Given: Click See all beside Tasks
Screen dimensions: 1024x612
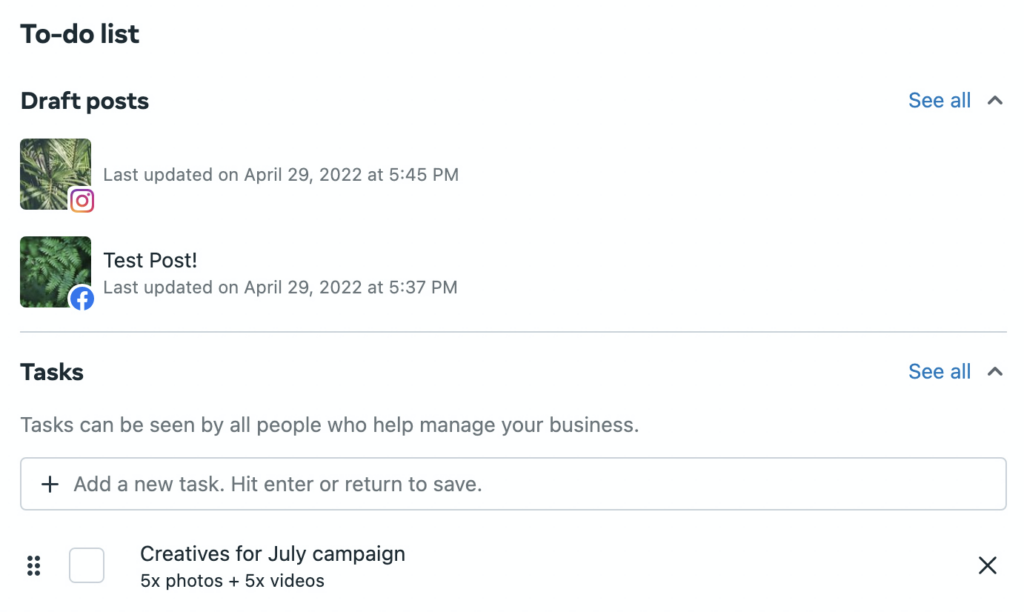Looking at the screenshot, I should (x=939, y=371).
